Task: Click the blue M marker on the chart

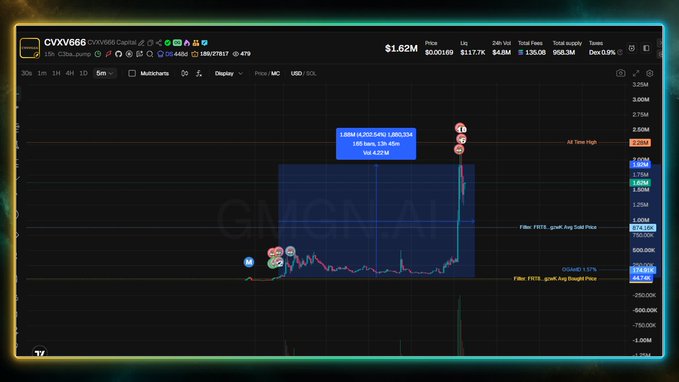Action: 249,262
